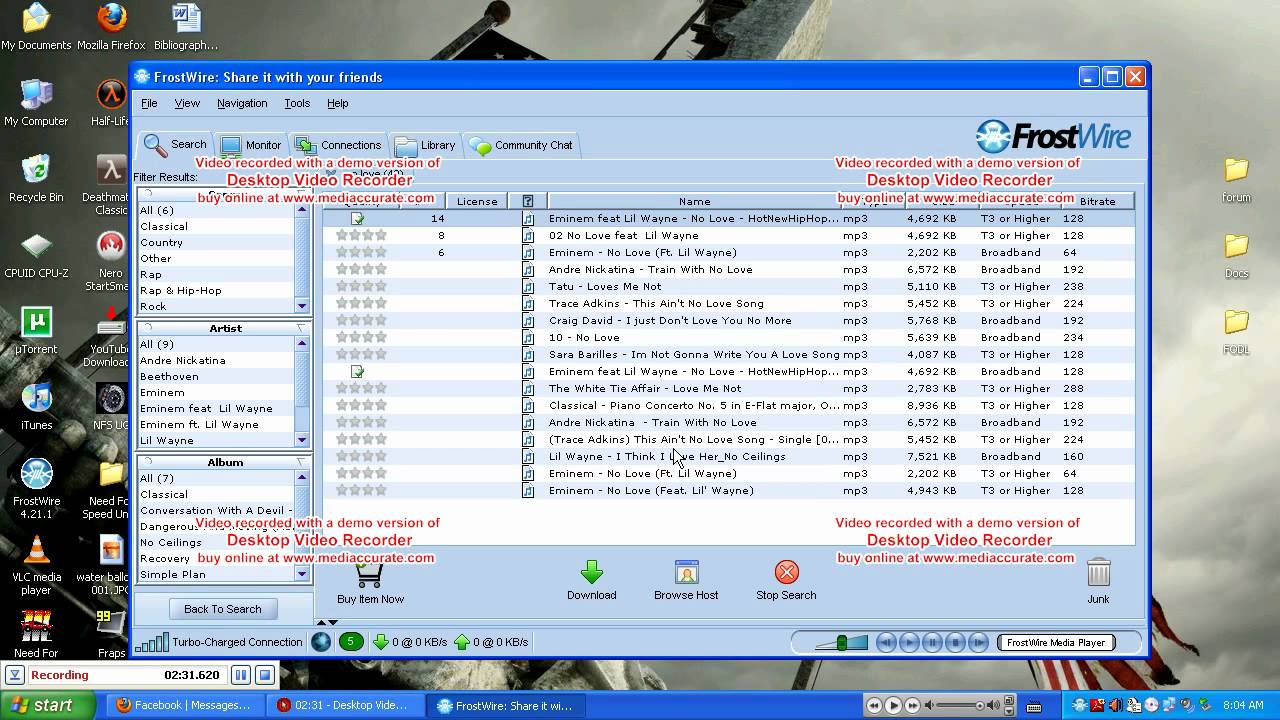The height and width of the screenshot is (720, 1280).
Task: Switch to Facebook Messages taskbar window
Action: (x=185, y=705)
